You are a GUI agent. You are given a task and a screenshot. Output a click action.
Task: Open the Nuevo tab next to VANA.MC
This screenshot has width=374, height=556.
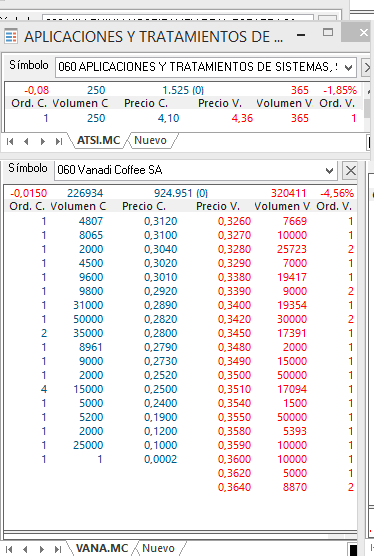[158, 548]
